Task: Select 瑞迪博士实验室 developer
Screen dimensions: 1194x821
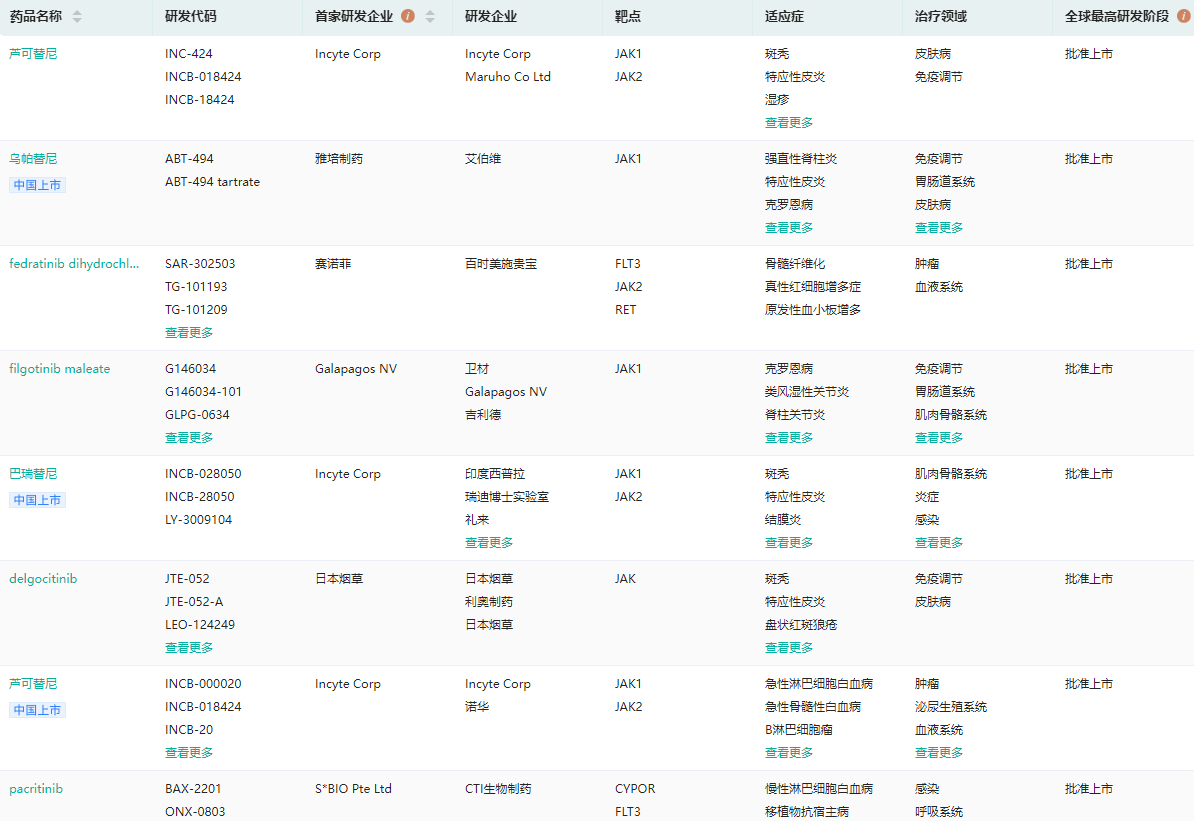Action: tap(507, 497)
